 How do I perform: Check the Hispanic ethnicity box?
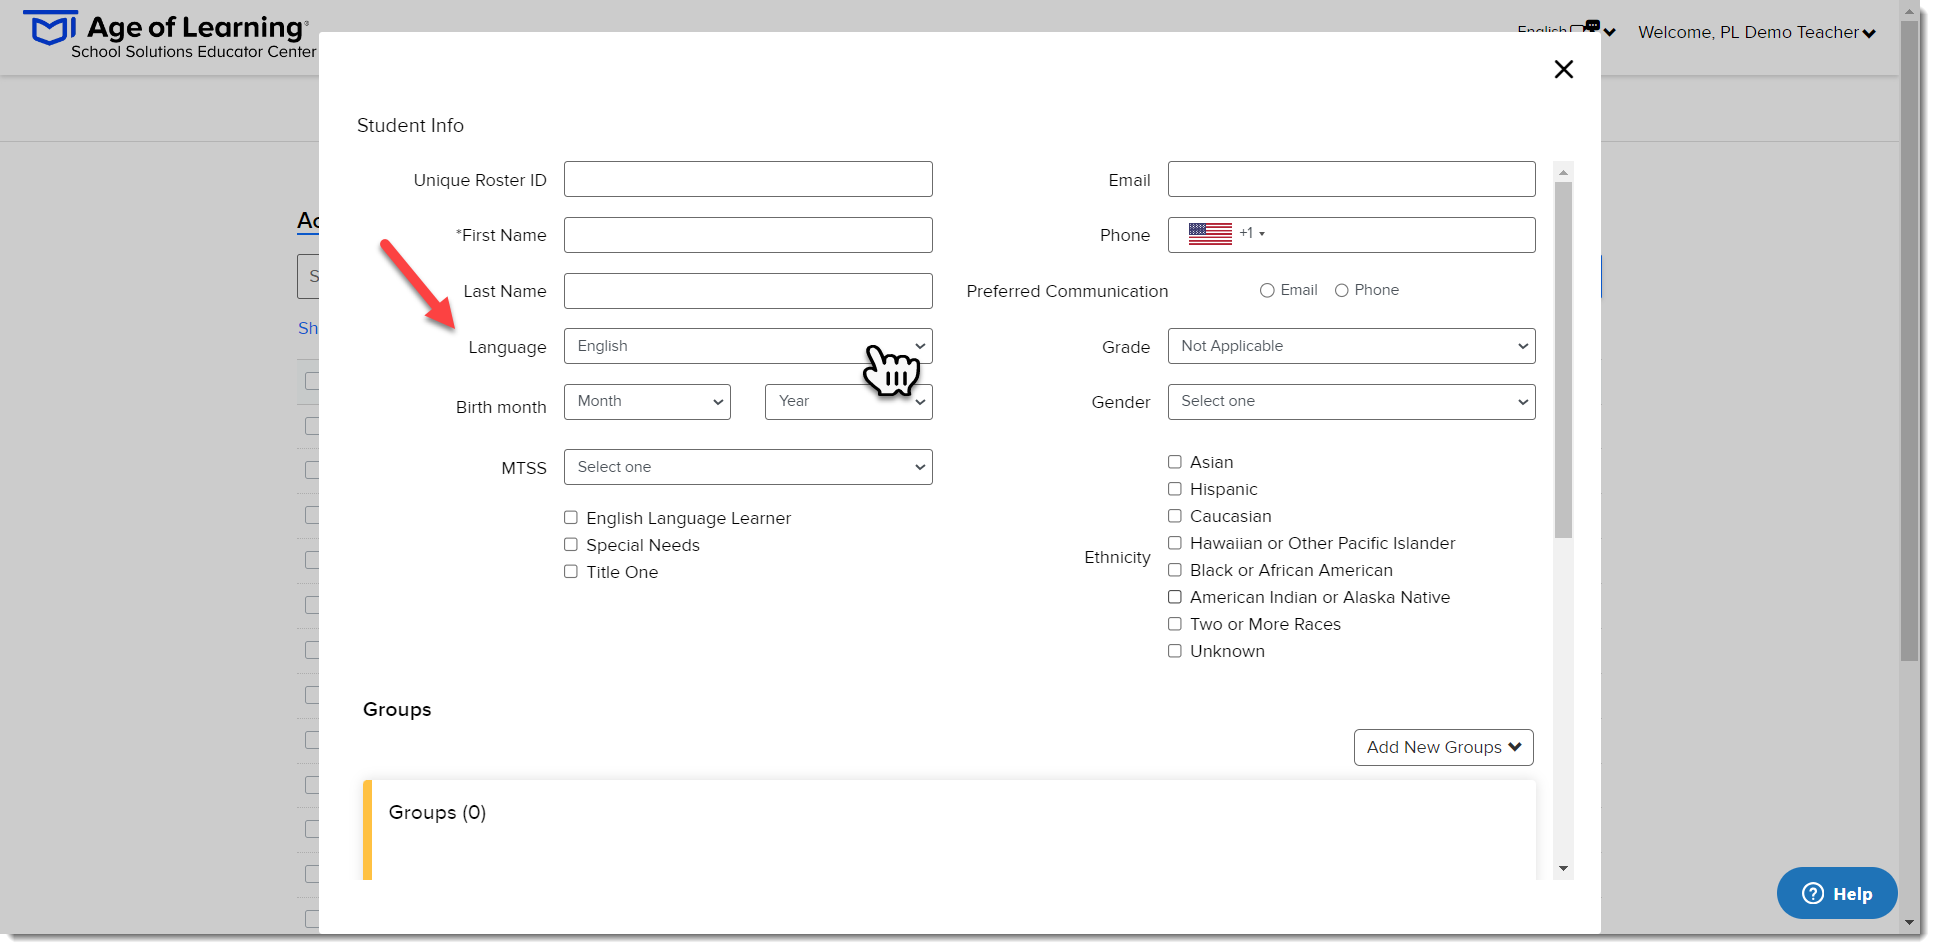1175,488
